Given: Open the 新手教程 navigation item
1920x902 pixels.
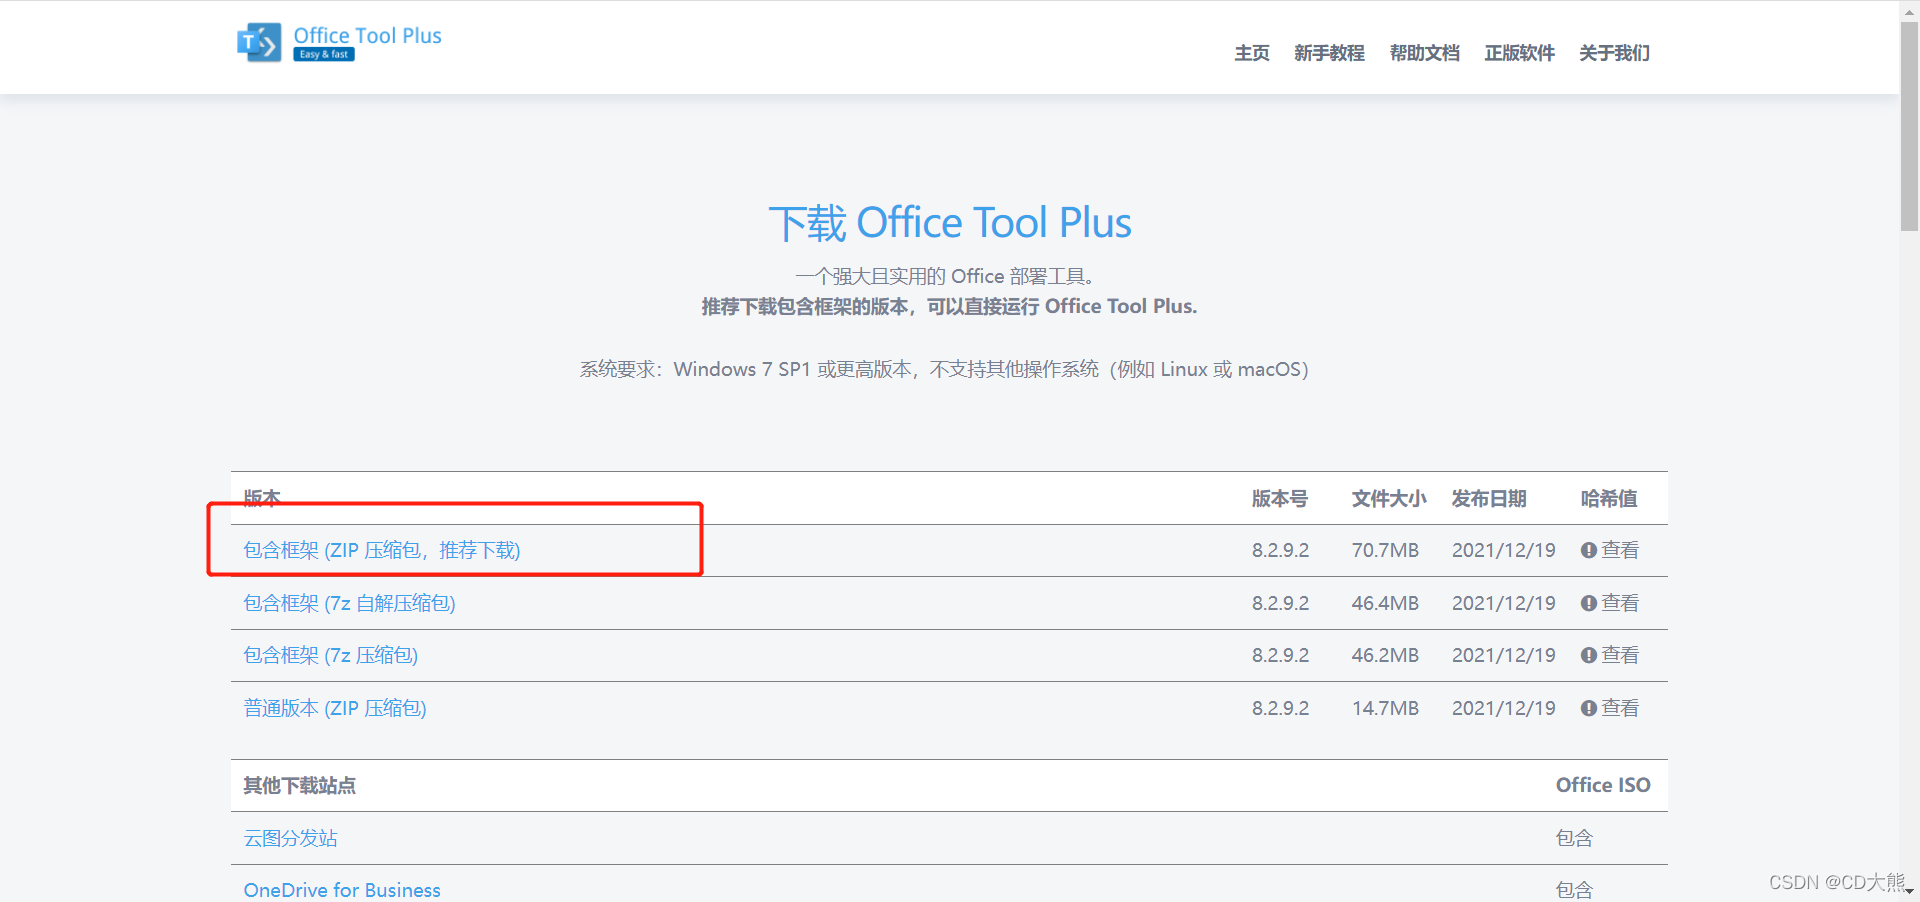Looking at the screenshot, I should pyautogui.click(x=1329, y=53).
